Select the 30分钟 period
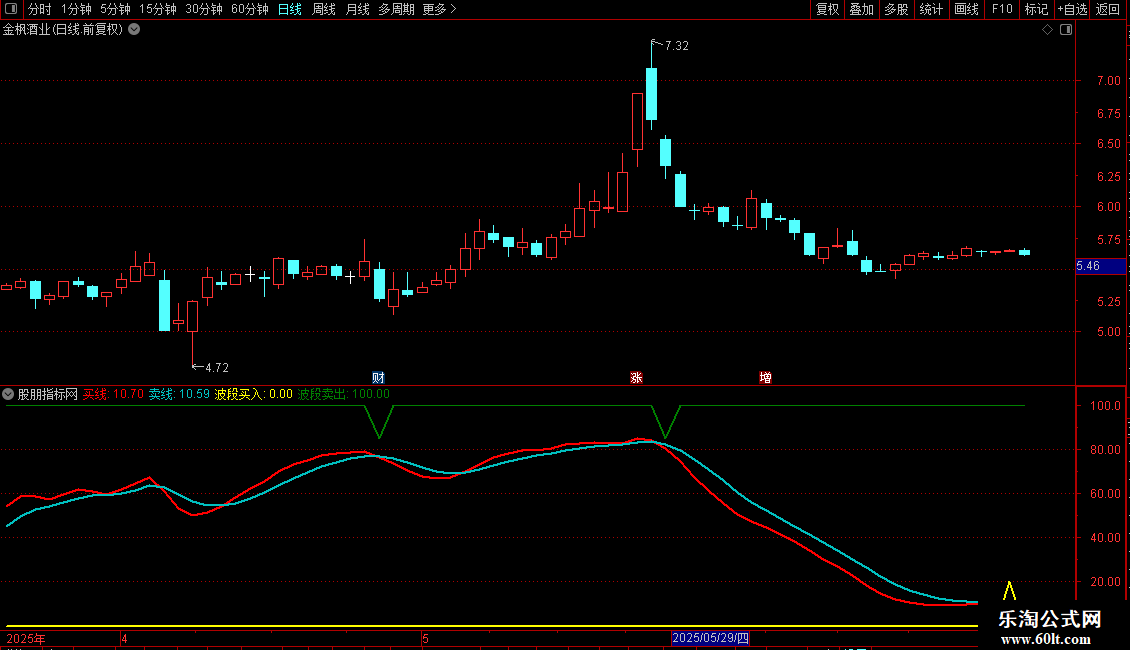 point(204,9)
